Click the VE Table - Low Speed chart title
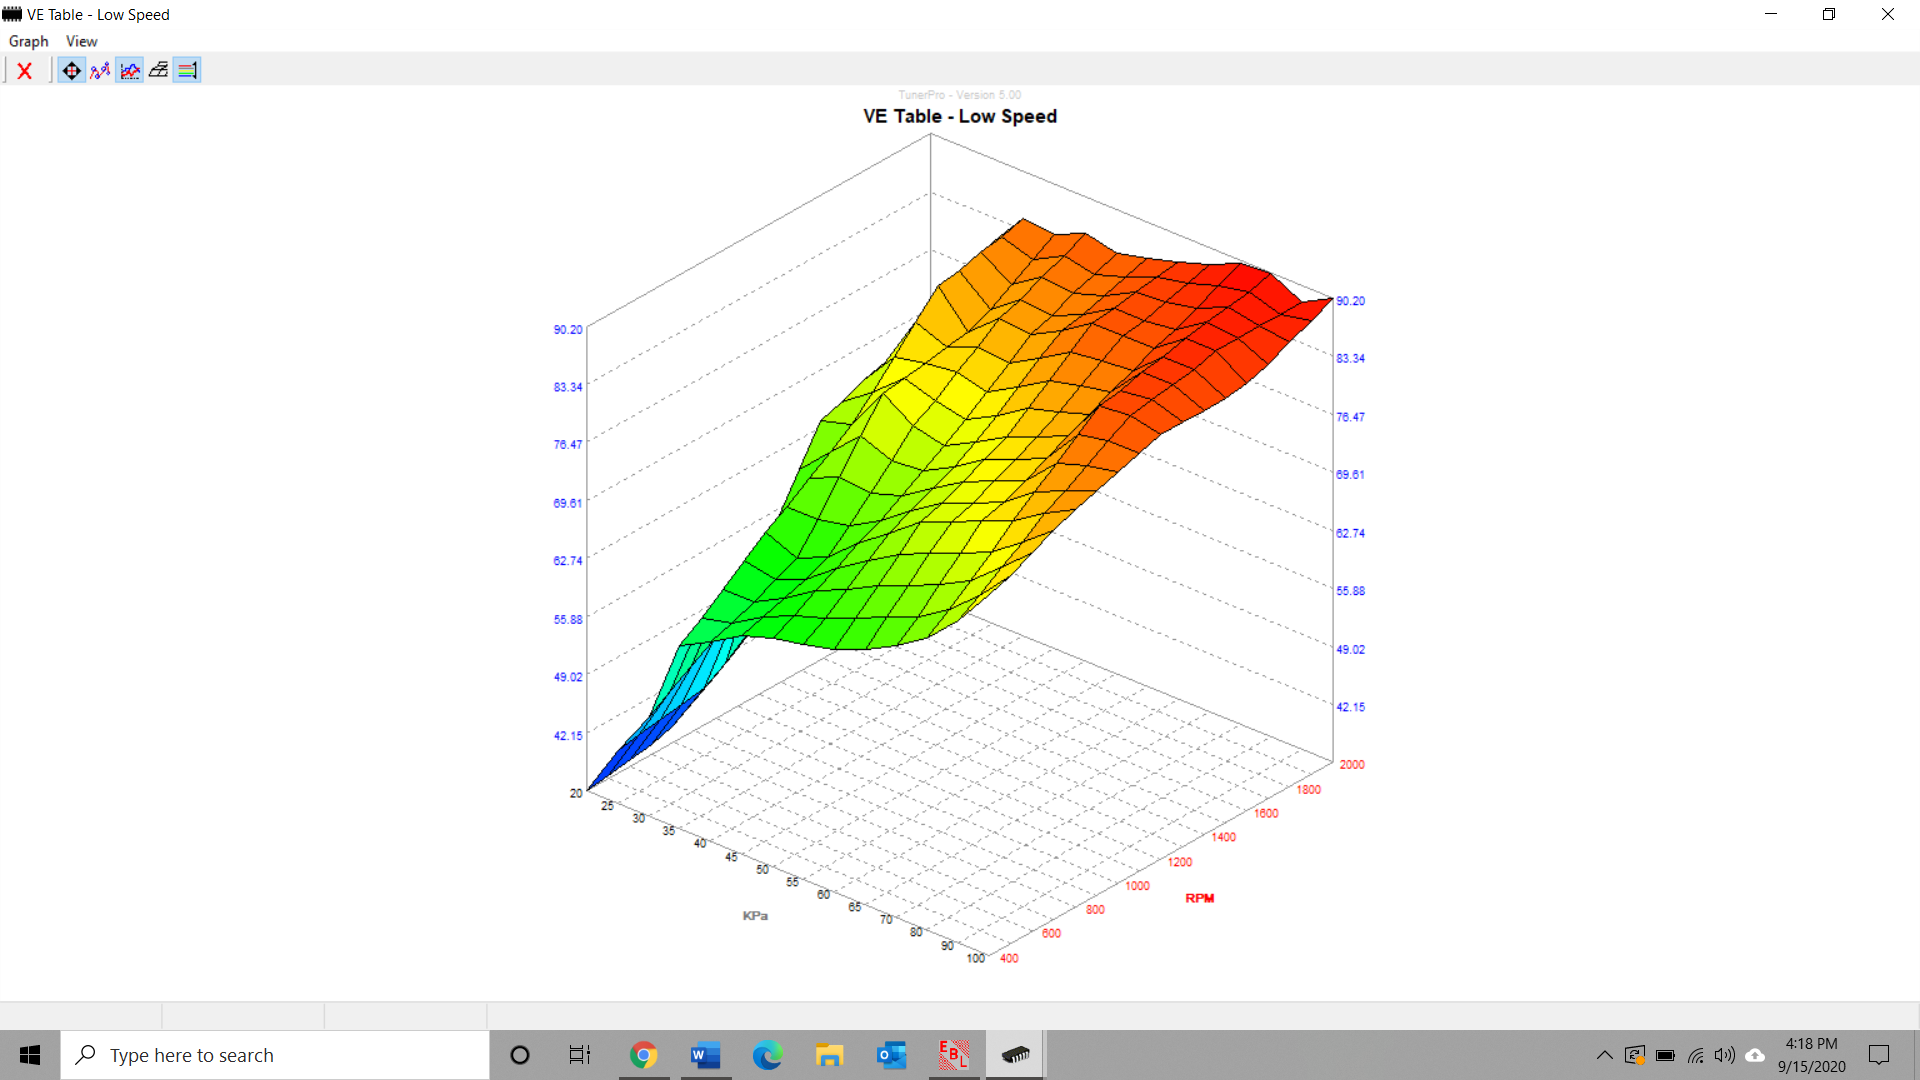 tap(959, 116)
